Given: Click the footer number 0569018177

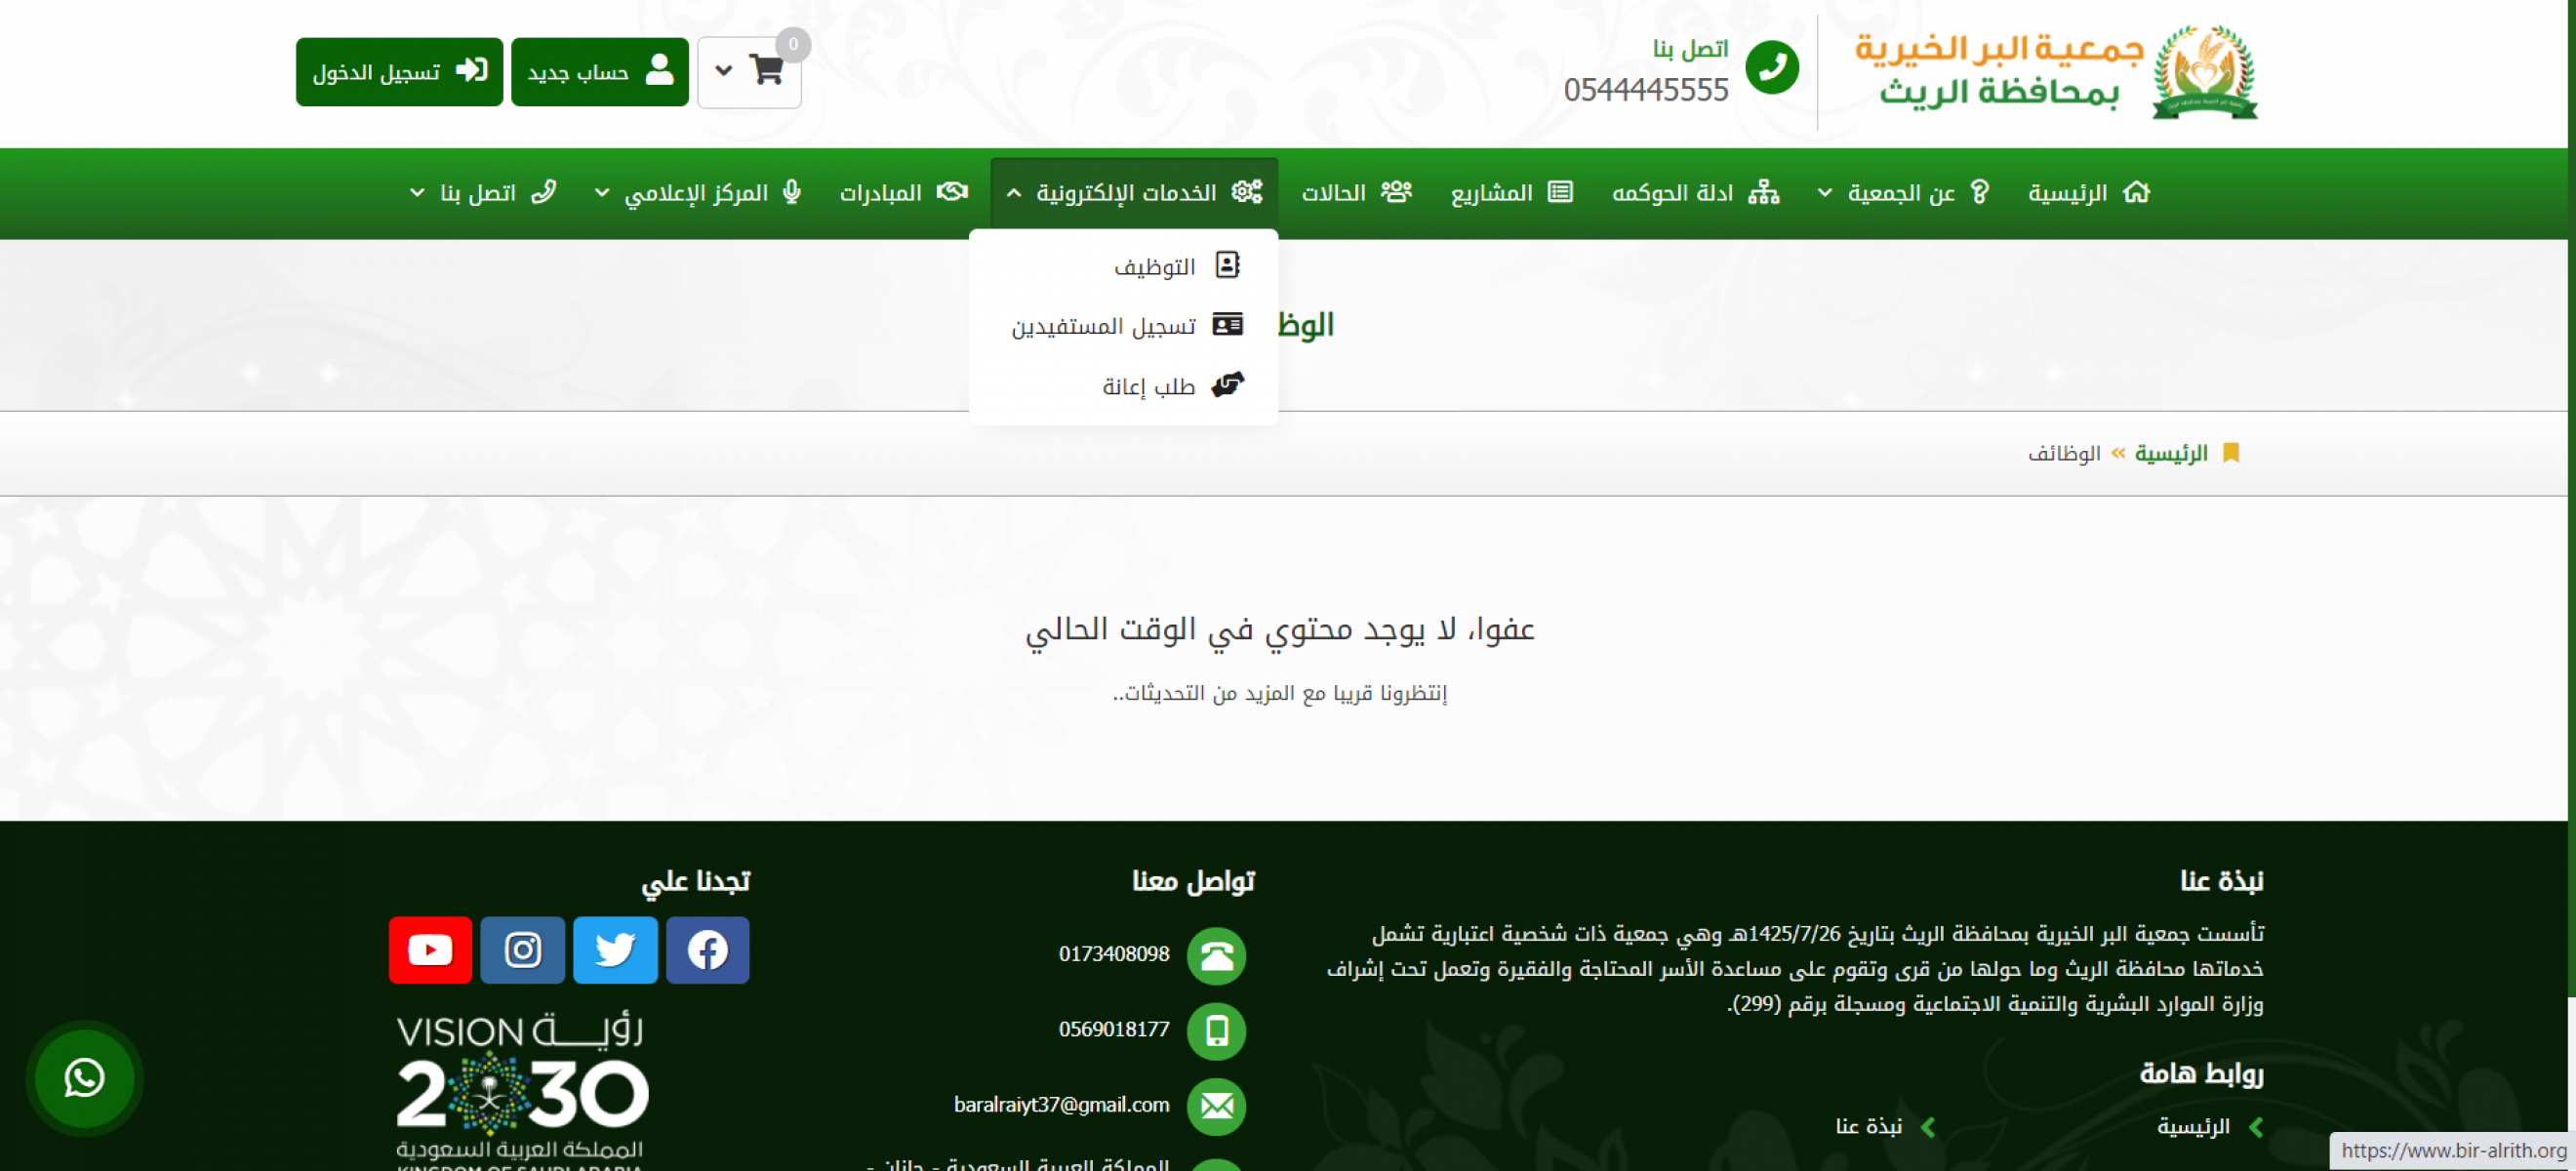Looking at the screenshot, I should pos(1114,1029).
